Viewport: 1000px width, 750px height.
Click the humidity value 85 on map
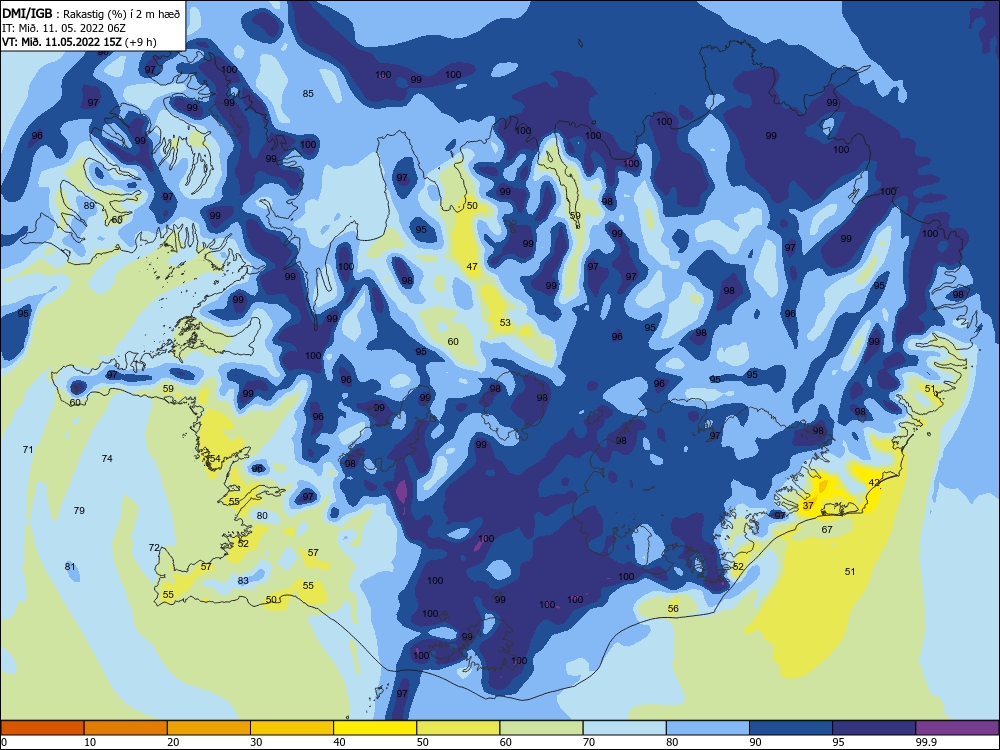[308, 94]
